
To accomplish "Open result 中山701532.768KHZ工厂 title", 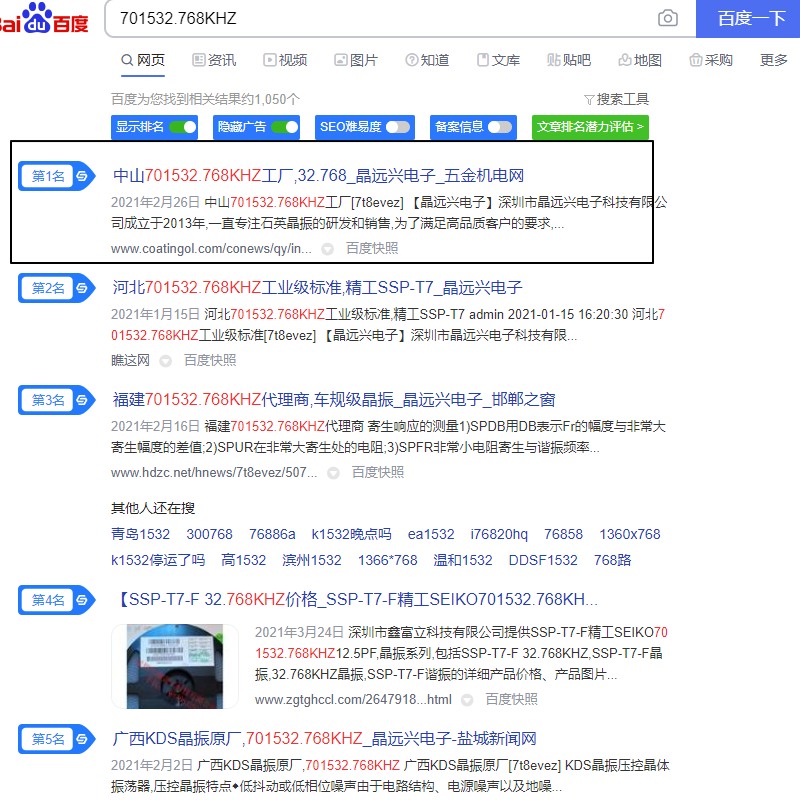I will (318, 176).
